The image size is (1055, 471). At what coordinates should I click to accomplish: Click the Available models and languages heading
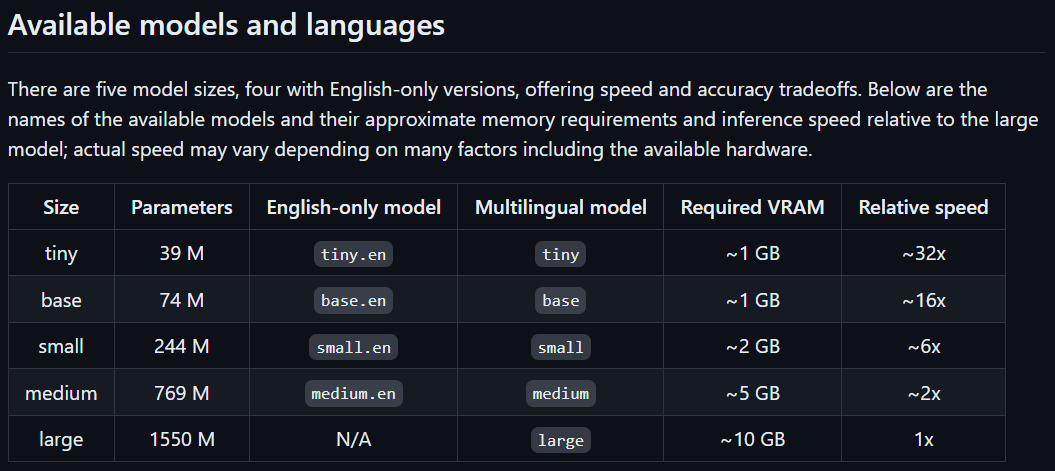click(x=226, y=25)
